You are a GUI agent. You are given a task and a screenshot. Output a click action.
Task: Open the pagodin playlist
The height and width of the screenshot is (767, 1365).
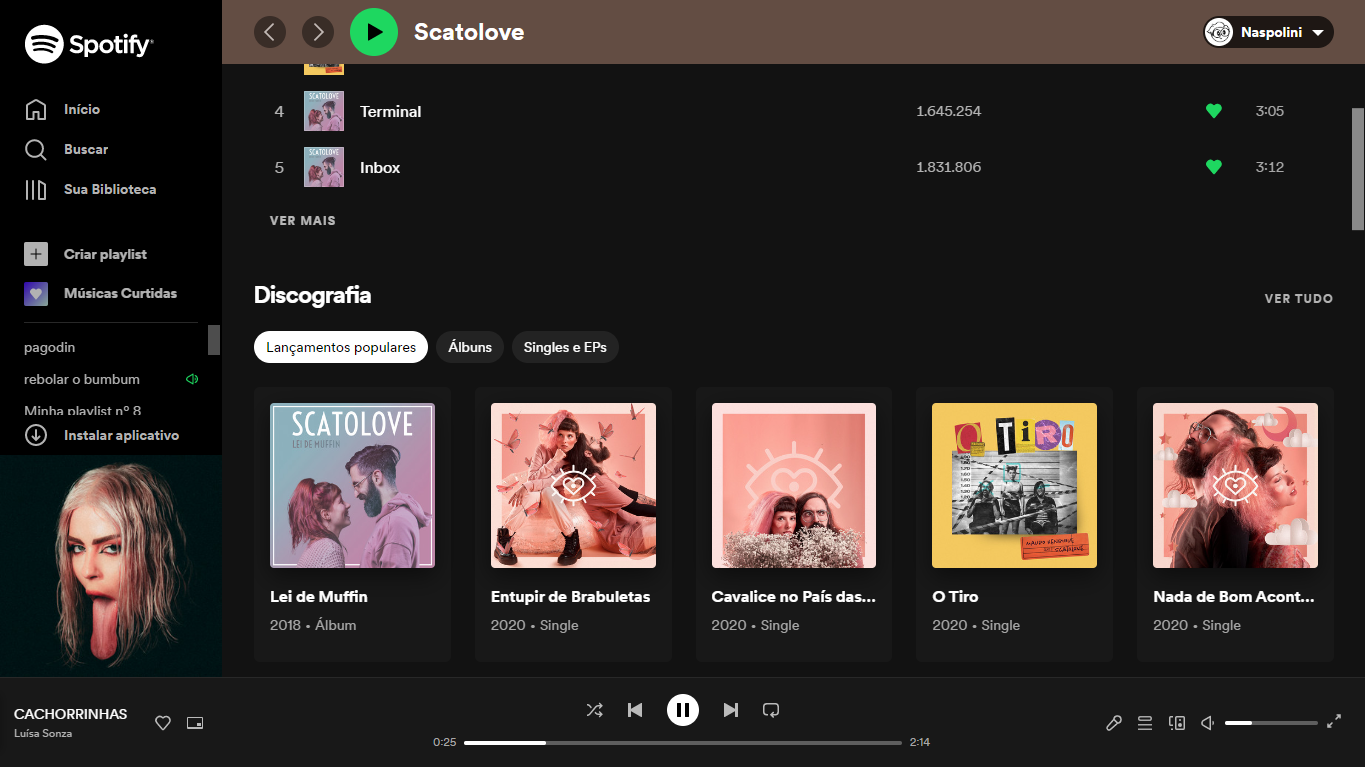click(x=49, y=347)
